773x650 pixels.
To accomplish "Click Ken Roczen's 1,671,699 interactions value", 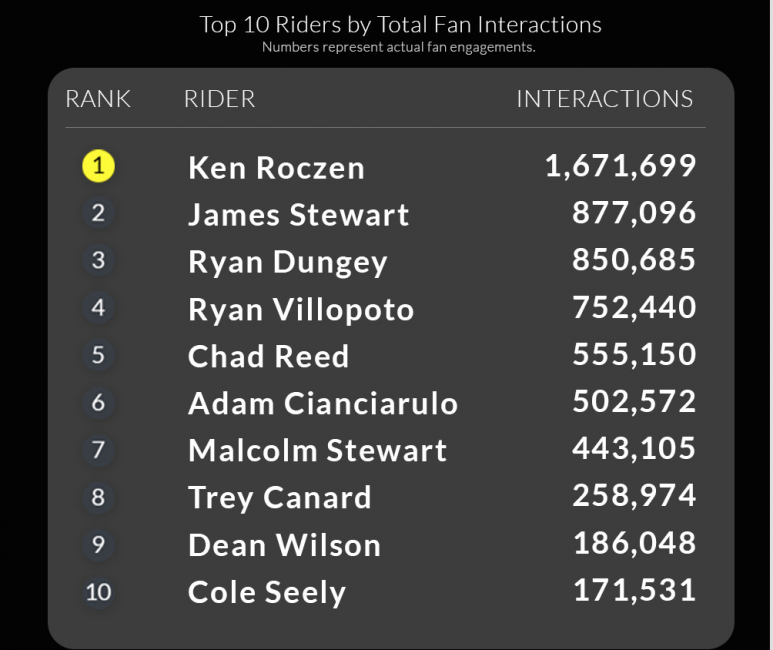I will click(620, 165).
